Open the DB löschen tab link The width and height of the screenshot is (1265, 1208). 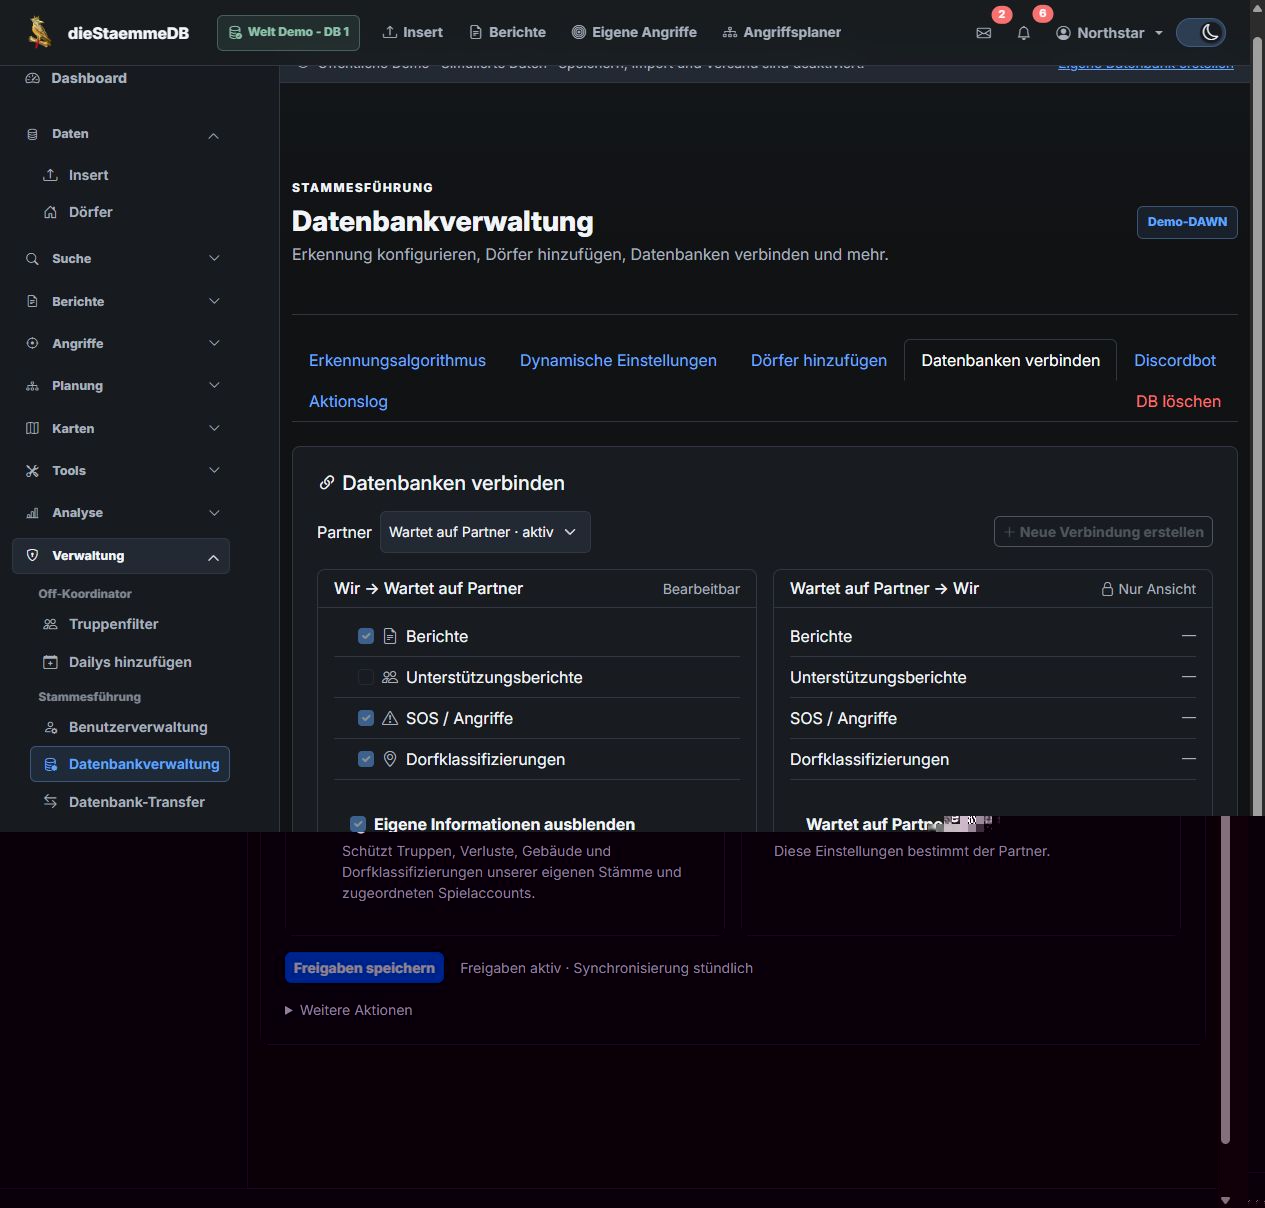pos(1178,401)
